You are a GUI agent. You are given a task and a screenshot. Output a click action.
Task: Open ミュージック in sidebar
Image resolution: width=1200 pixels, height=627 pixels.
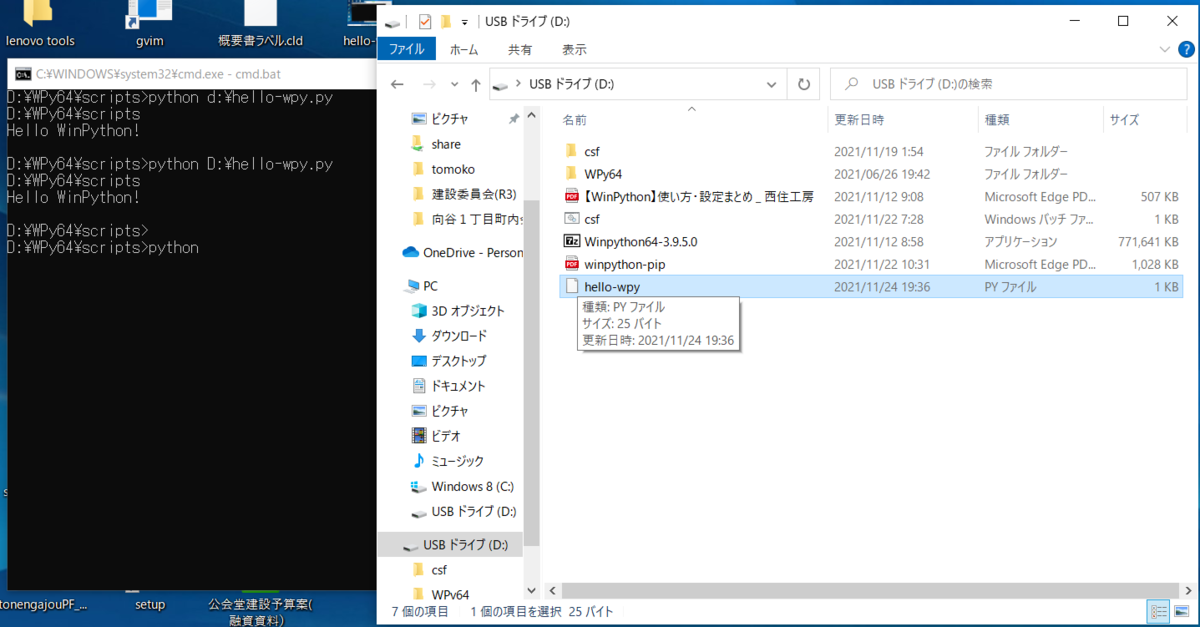[458, 460]
